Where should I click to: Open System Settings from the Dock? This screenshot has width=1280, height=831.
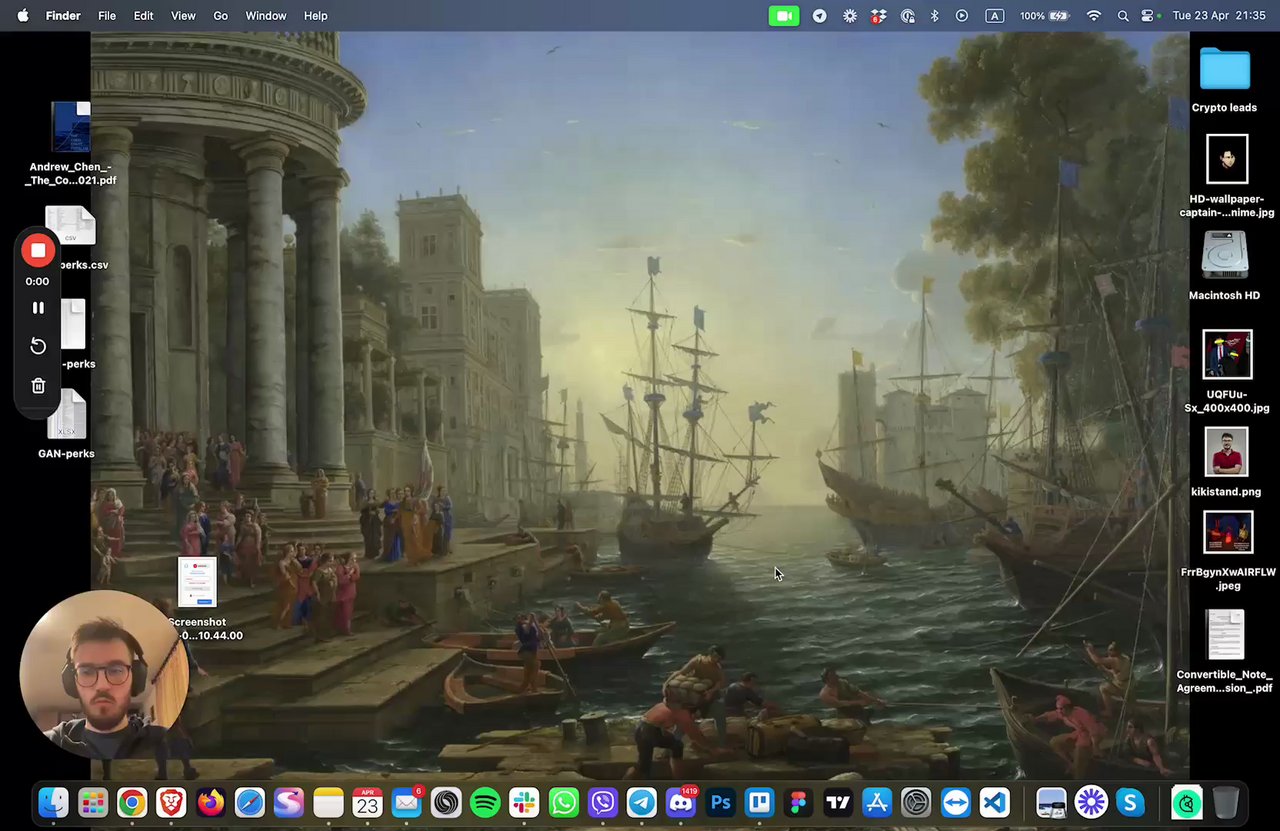click(x=916, y=802)
